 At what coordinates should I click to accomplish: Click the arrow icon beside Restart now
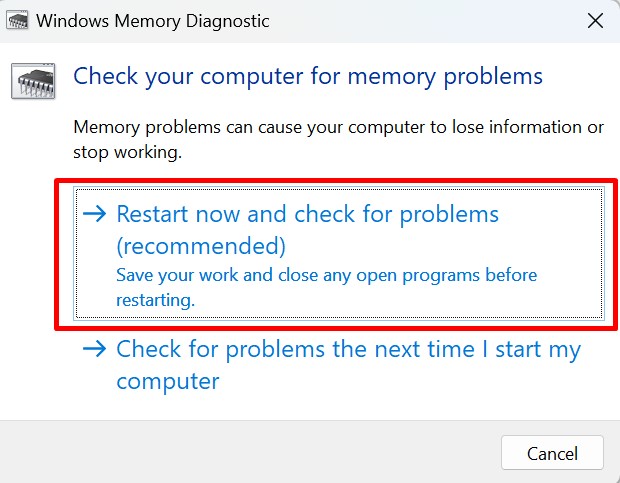point(95,214)
